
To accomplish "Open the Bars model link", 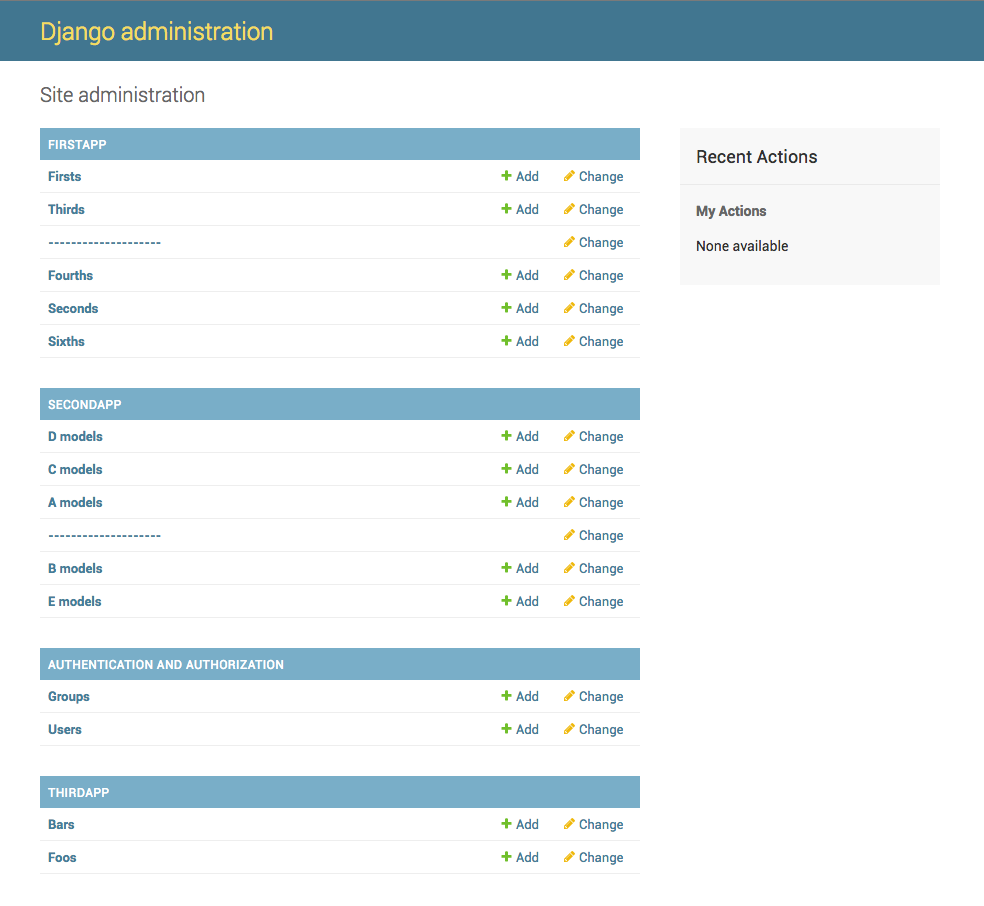I will [x=61, y=824].
